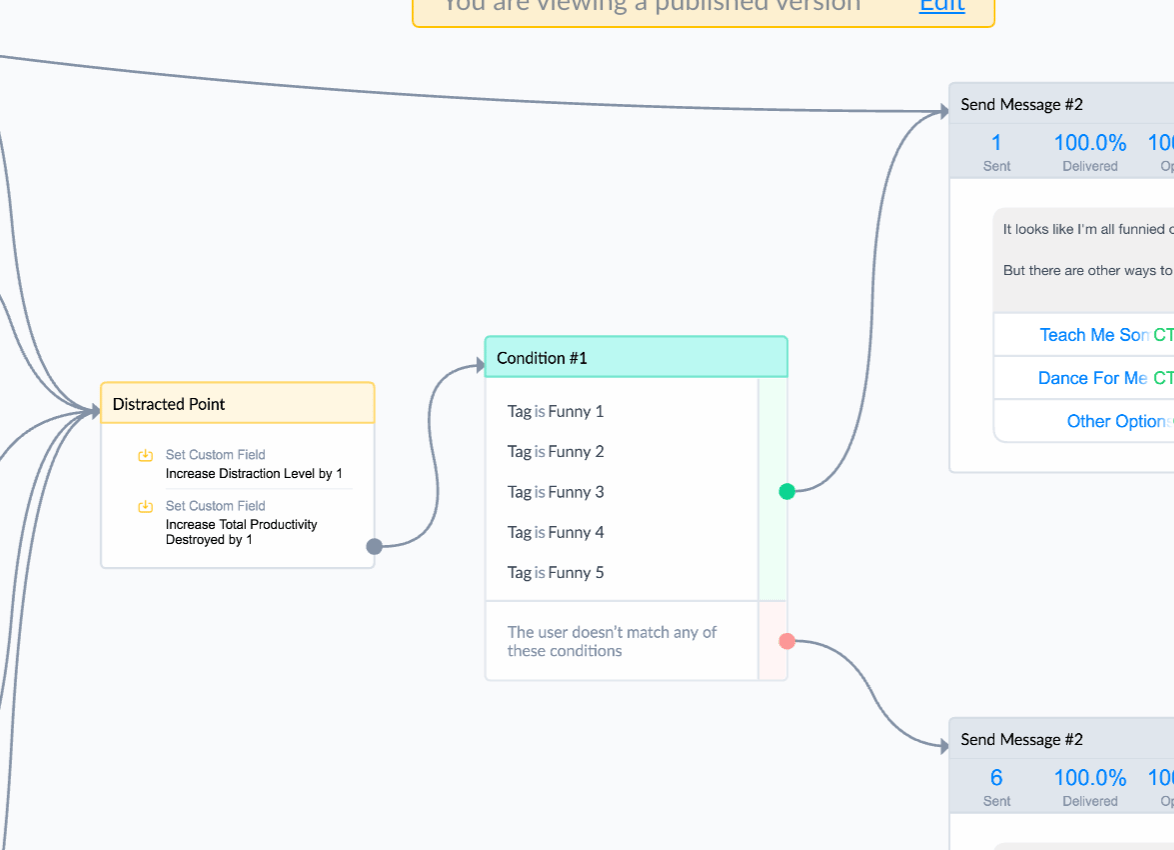Open lower Send Message #2 node header
This screenshot has height=850, width=1174.
coord(1062,739)
